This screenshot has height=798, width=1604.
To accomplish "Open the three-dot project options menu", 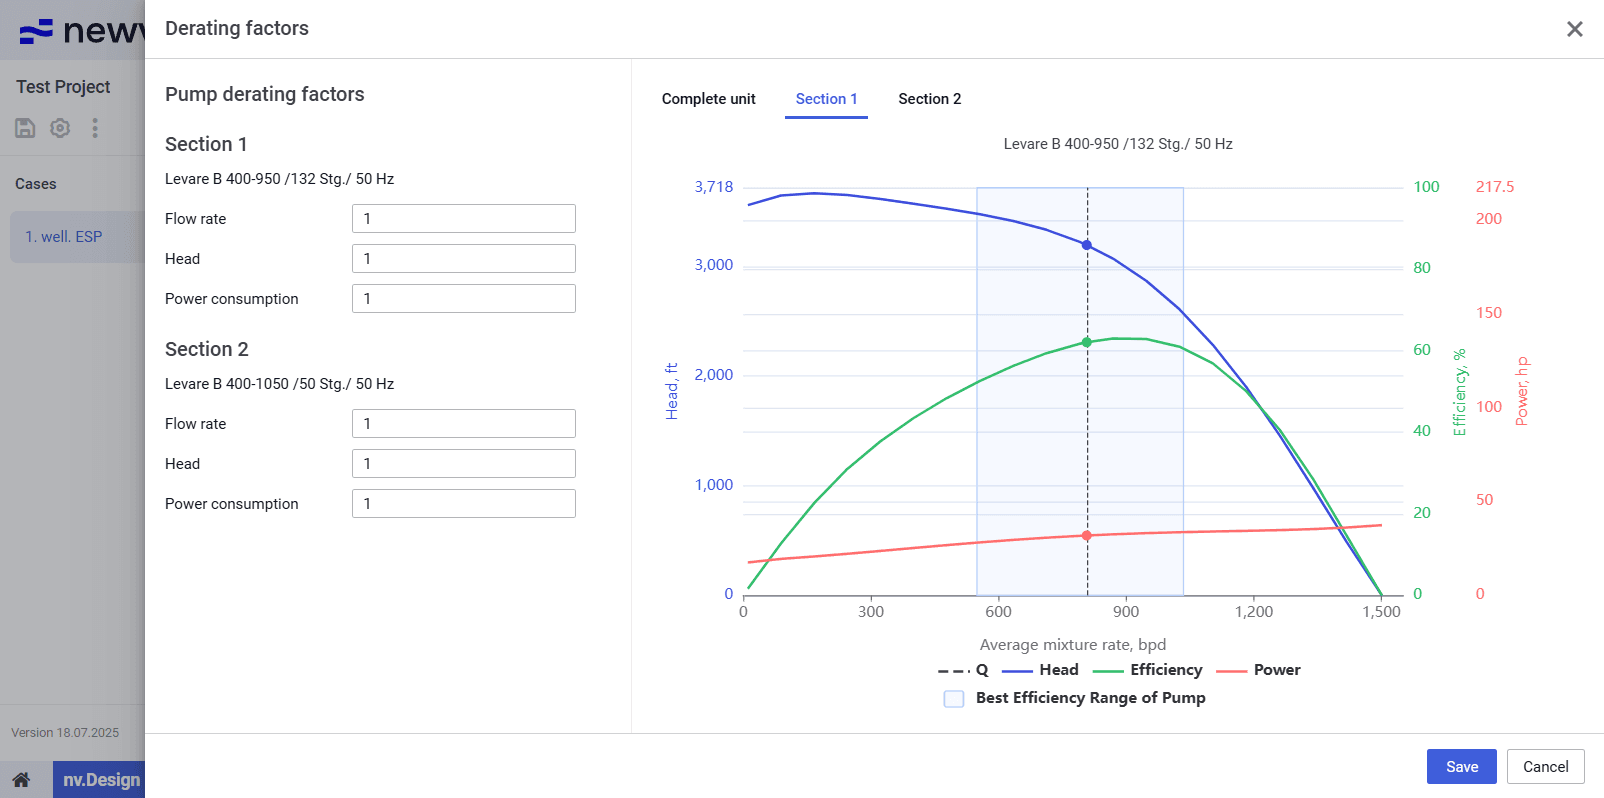I will [95, 128].
